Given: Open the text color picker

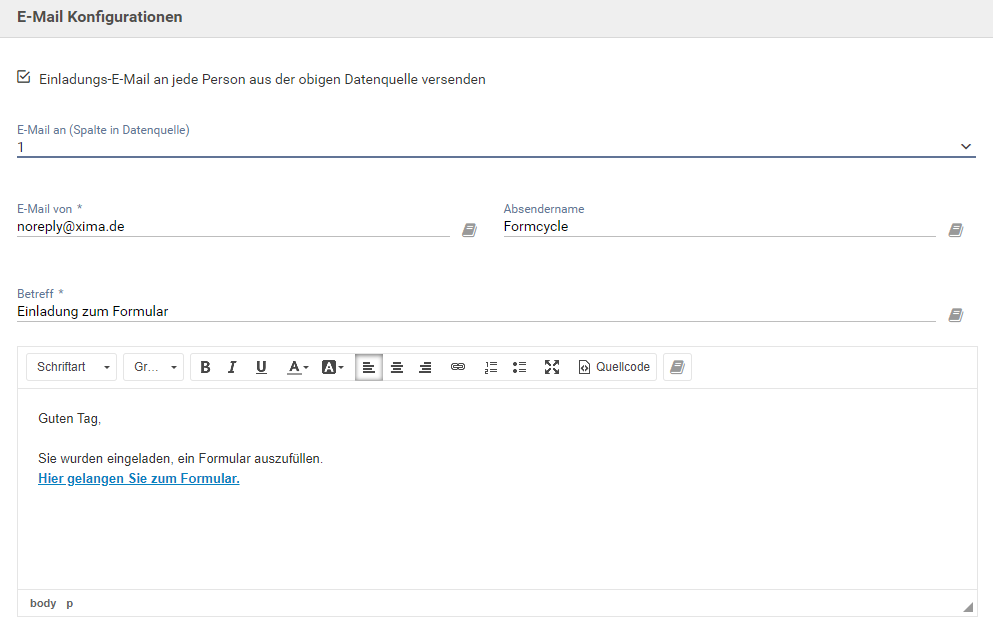Looking at the screenshot, I should (298, 367).
